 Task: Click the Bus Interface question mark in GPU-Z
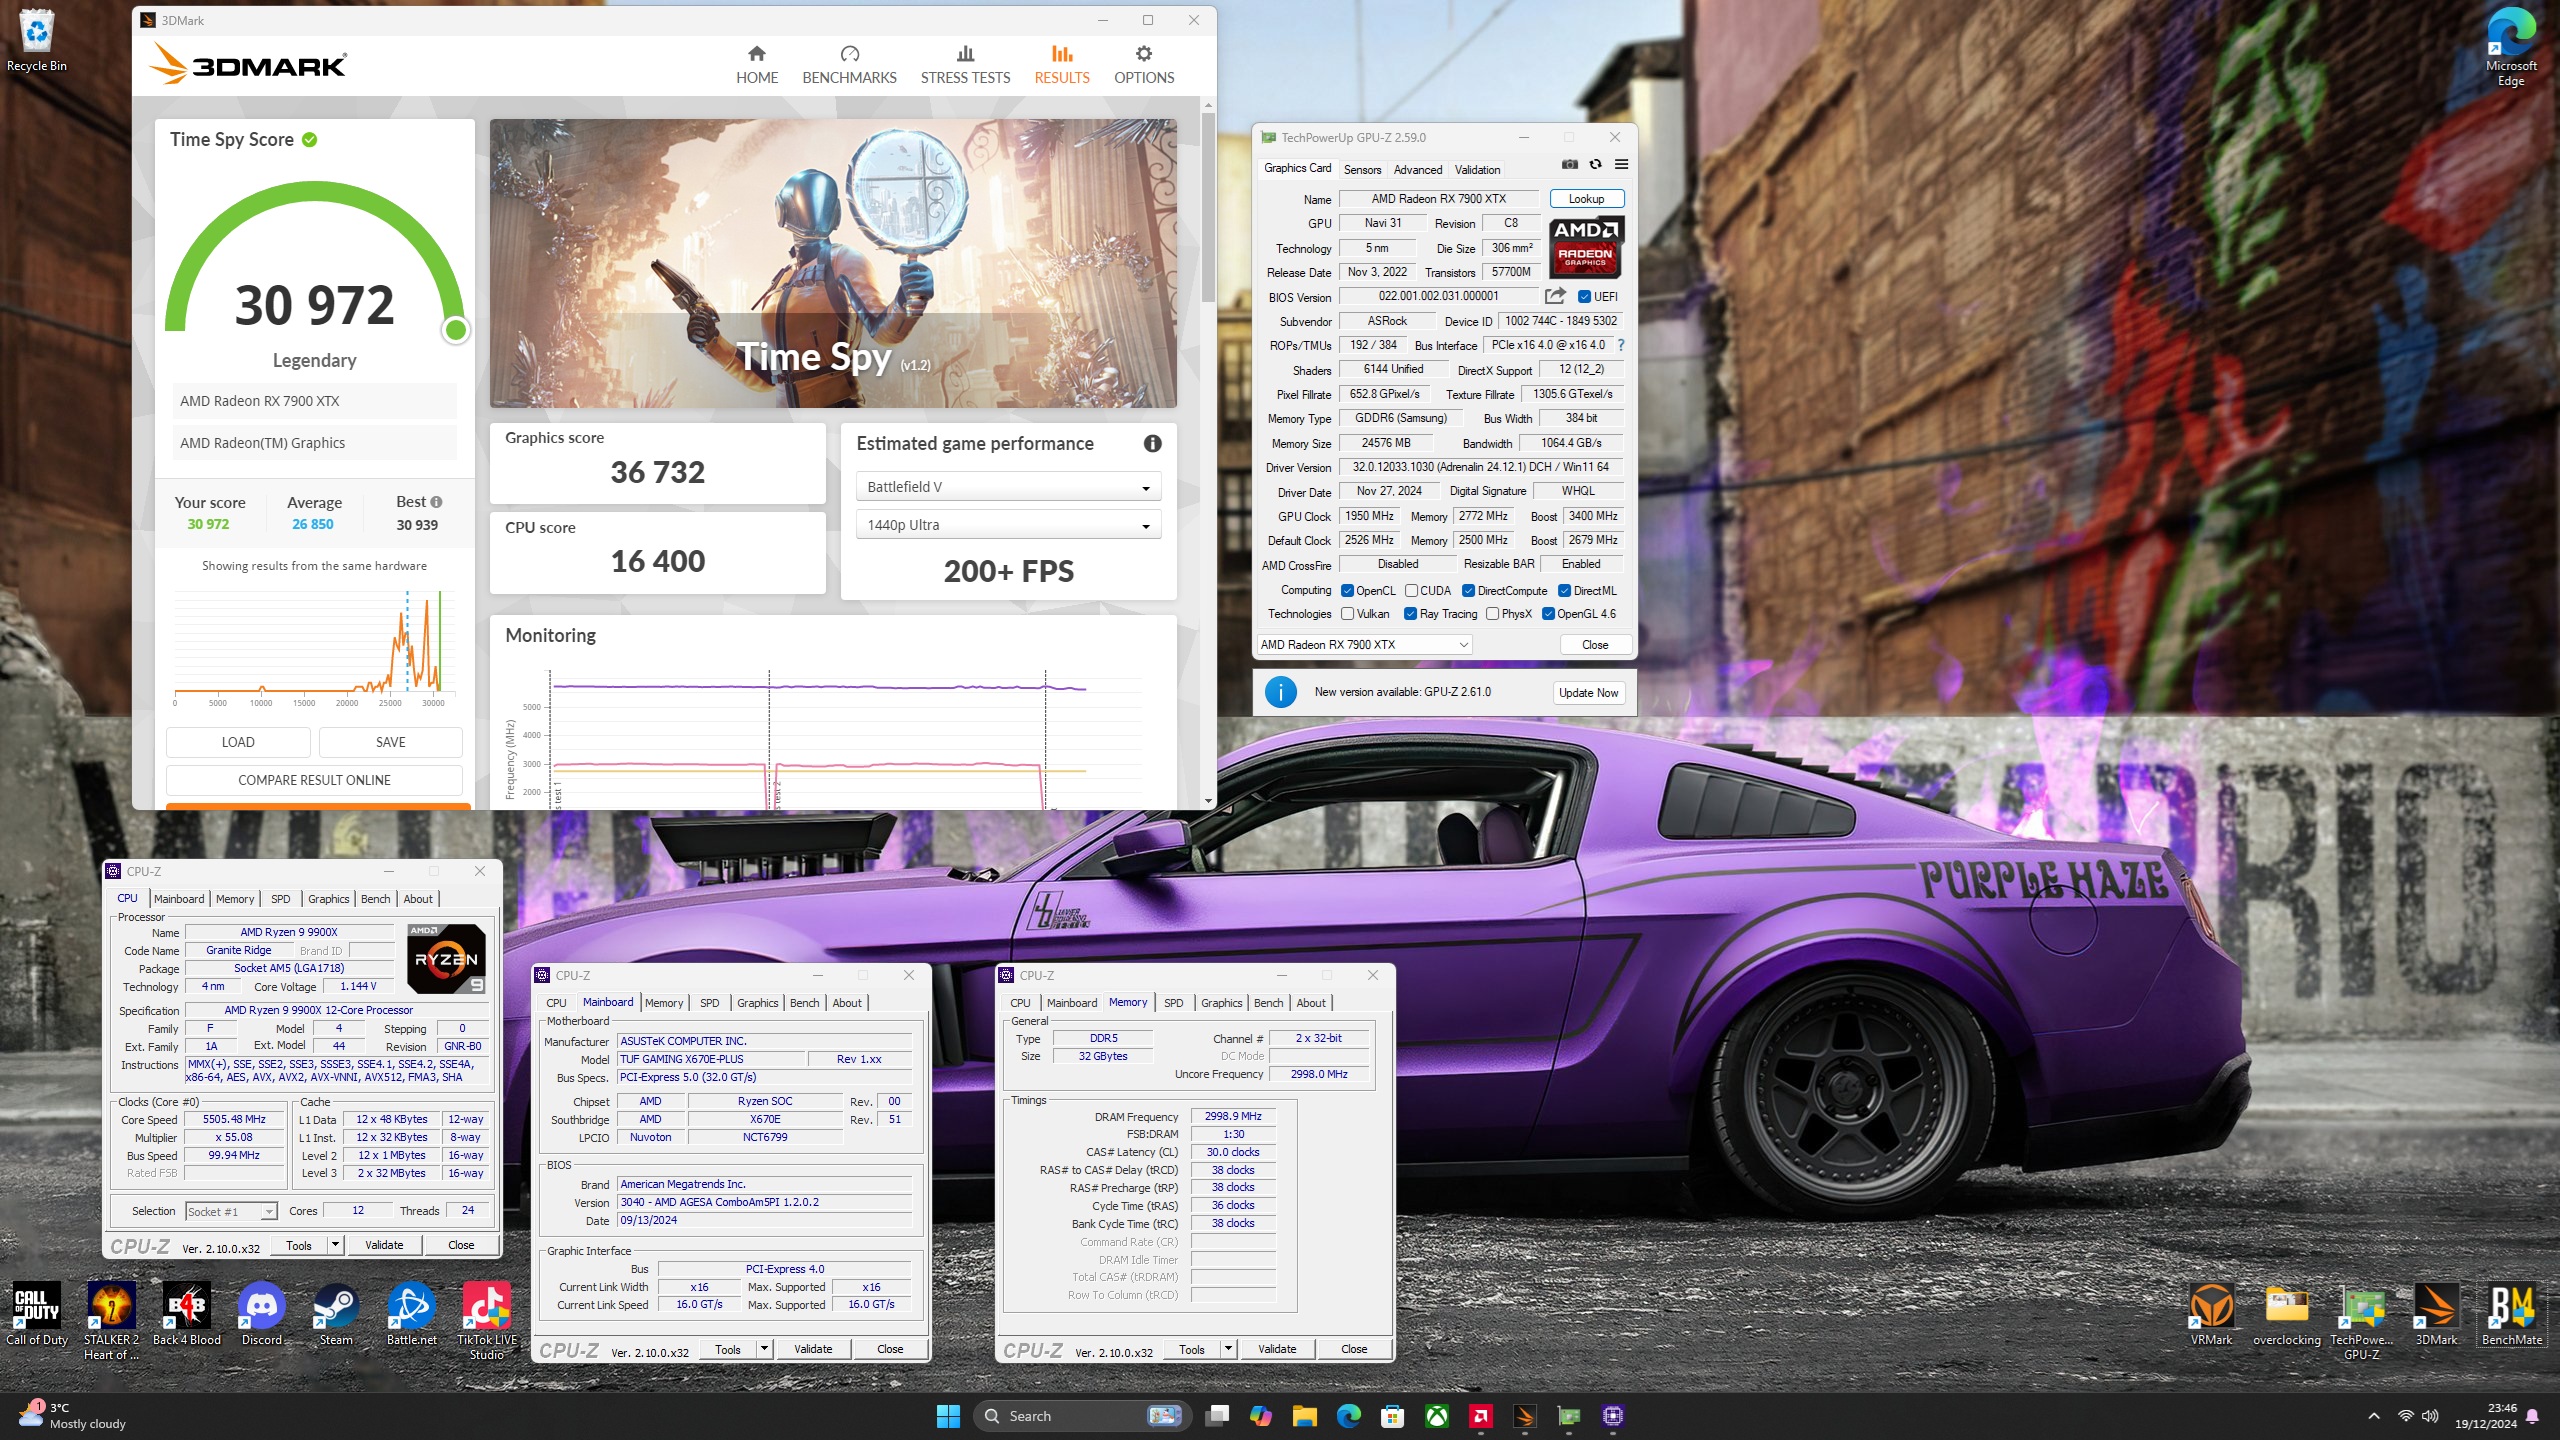1621,345
